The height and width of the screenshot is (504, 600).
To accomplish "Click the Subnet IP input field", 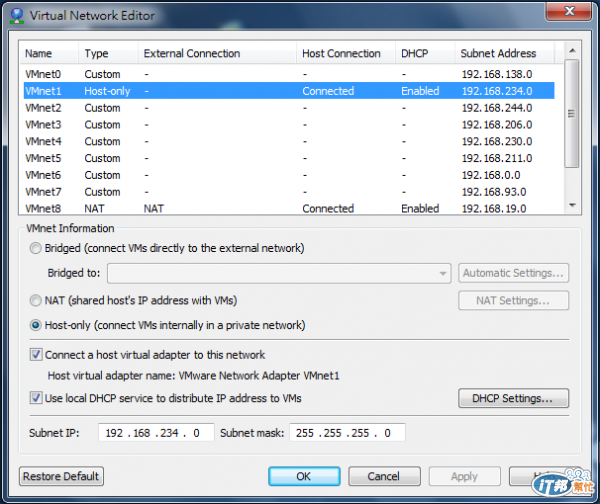I will pyautogui.click(x=156, y=433).
